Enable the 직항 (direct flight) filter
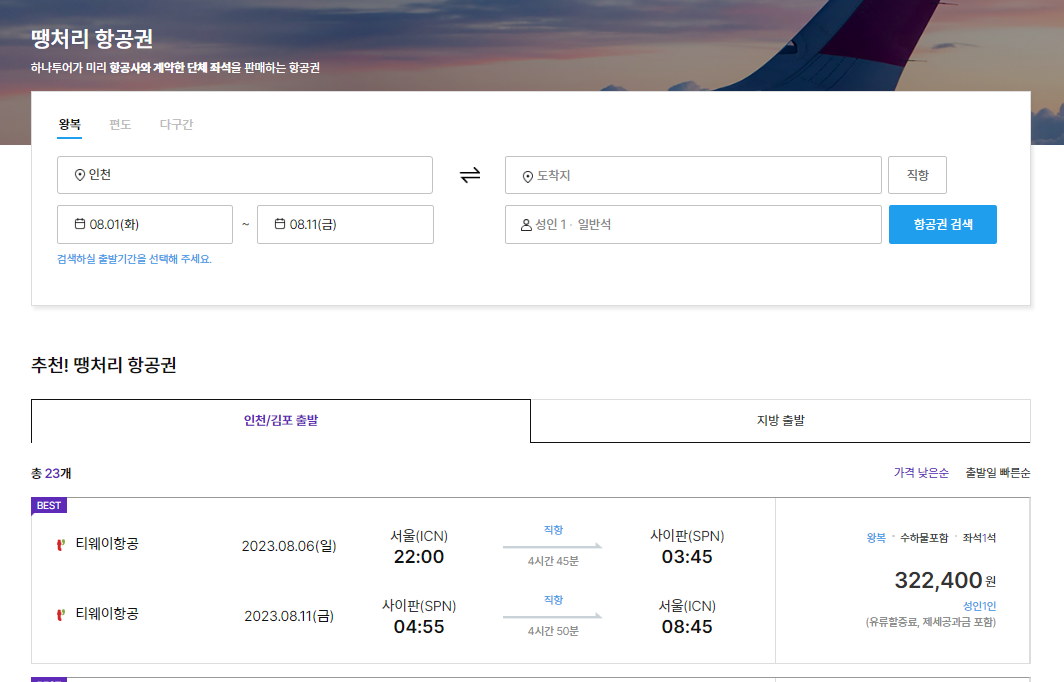Viewport: 1064px width, 682px height. tap(917, 174)
